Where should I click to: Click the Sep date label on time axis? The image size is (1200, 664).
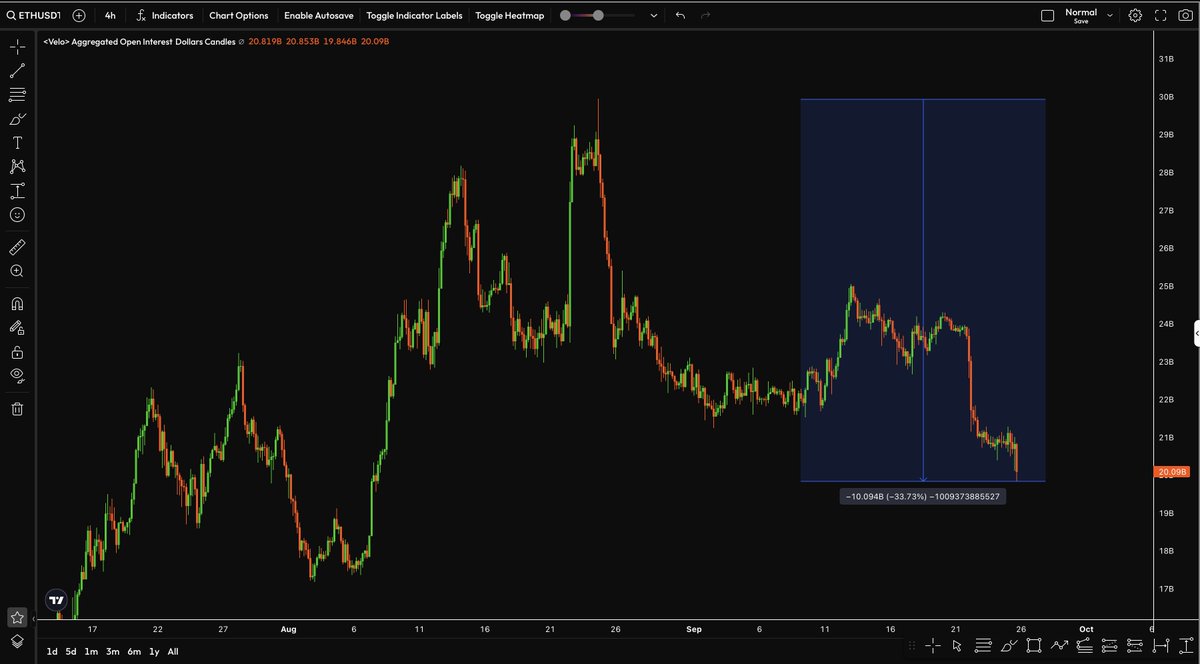pyautogui.click(x=694, y=629)
